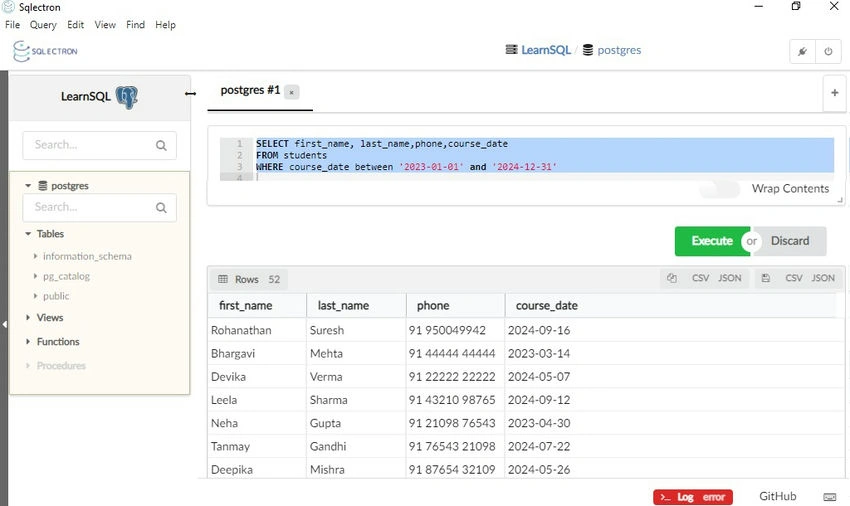Click the copy-to-clipboard icon in results bar
Viewport: 850px width, 506px height.
672,278
